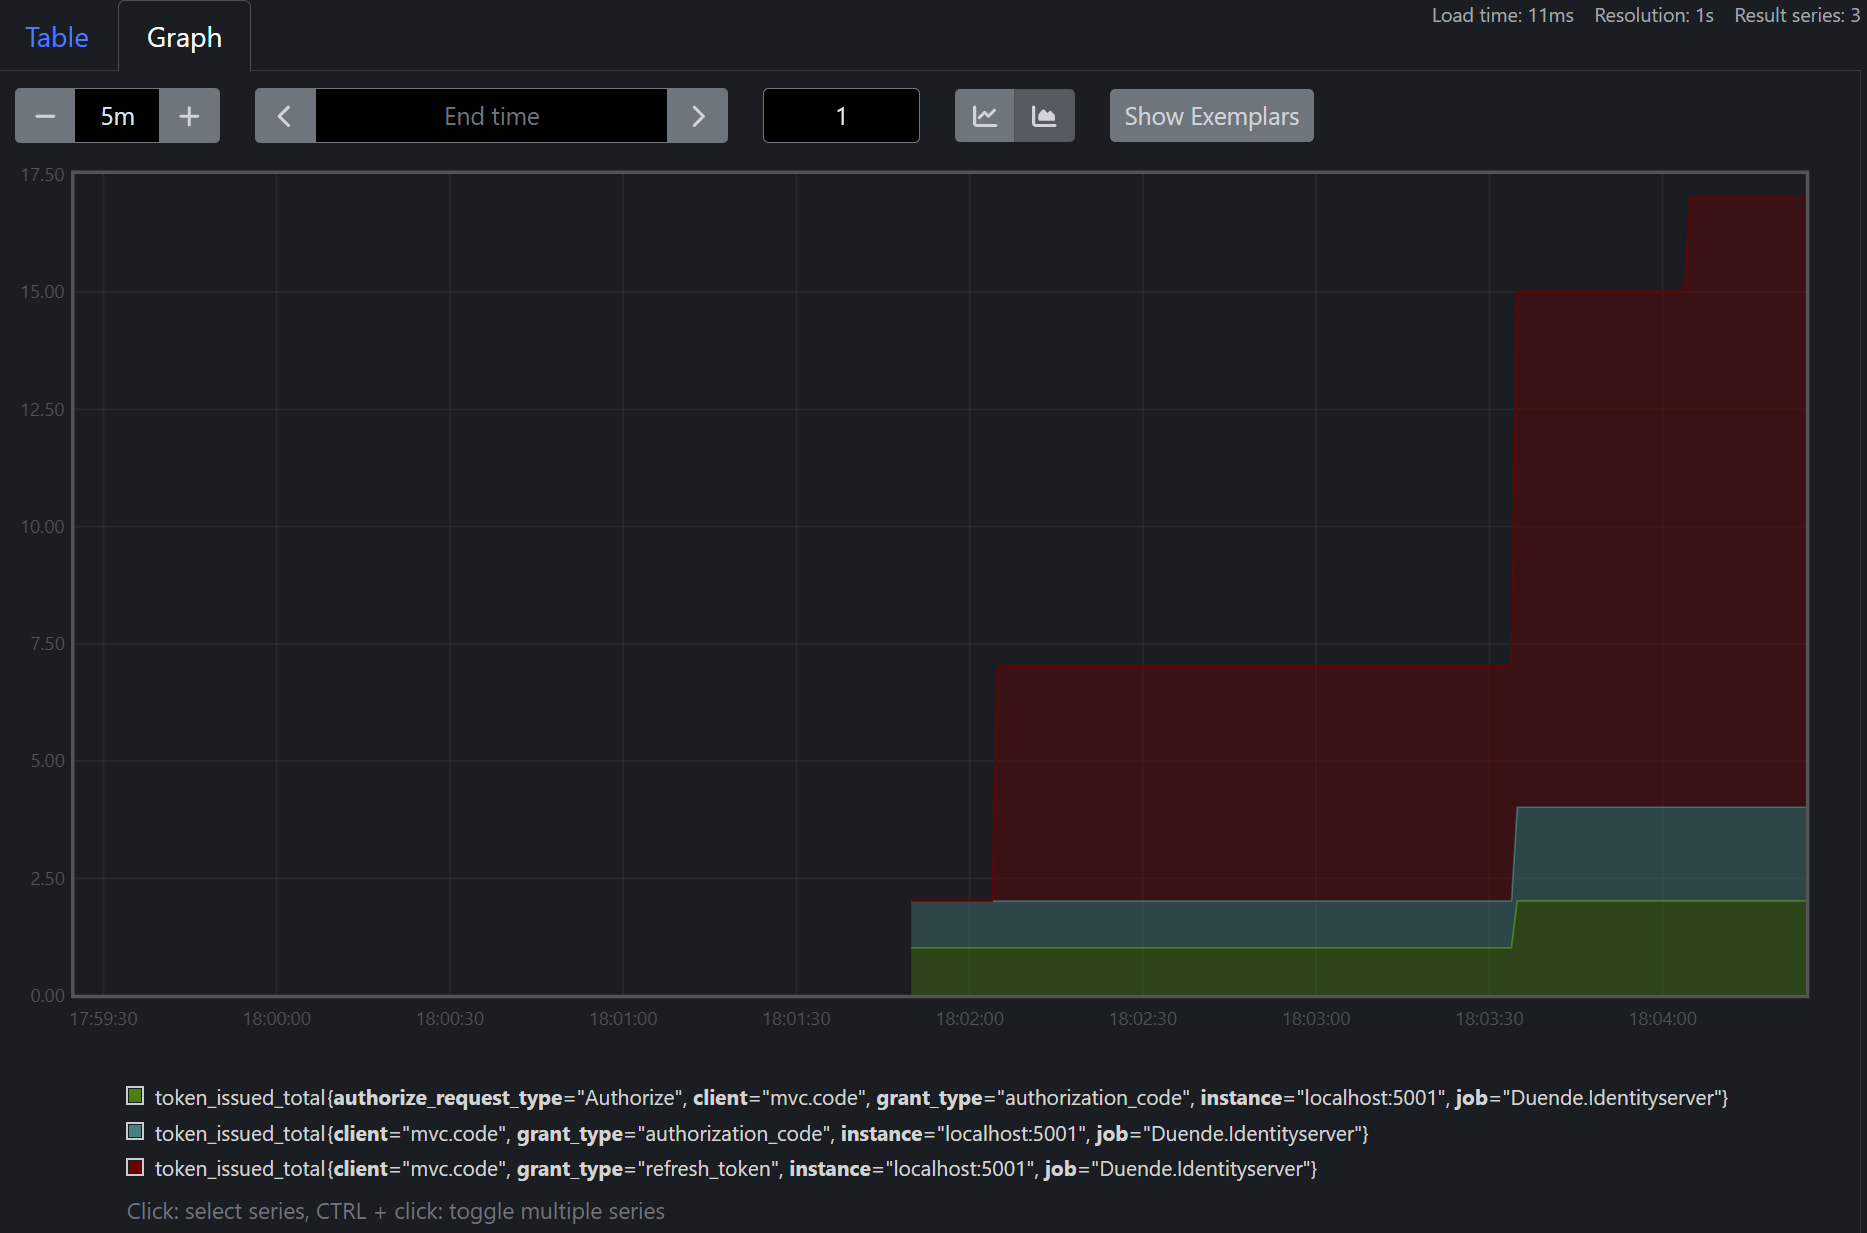Select the Graph tab
Screen dimensions: 1867x1233
pyautogui.click(x=184, y=37)
